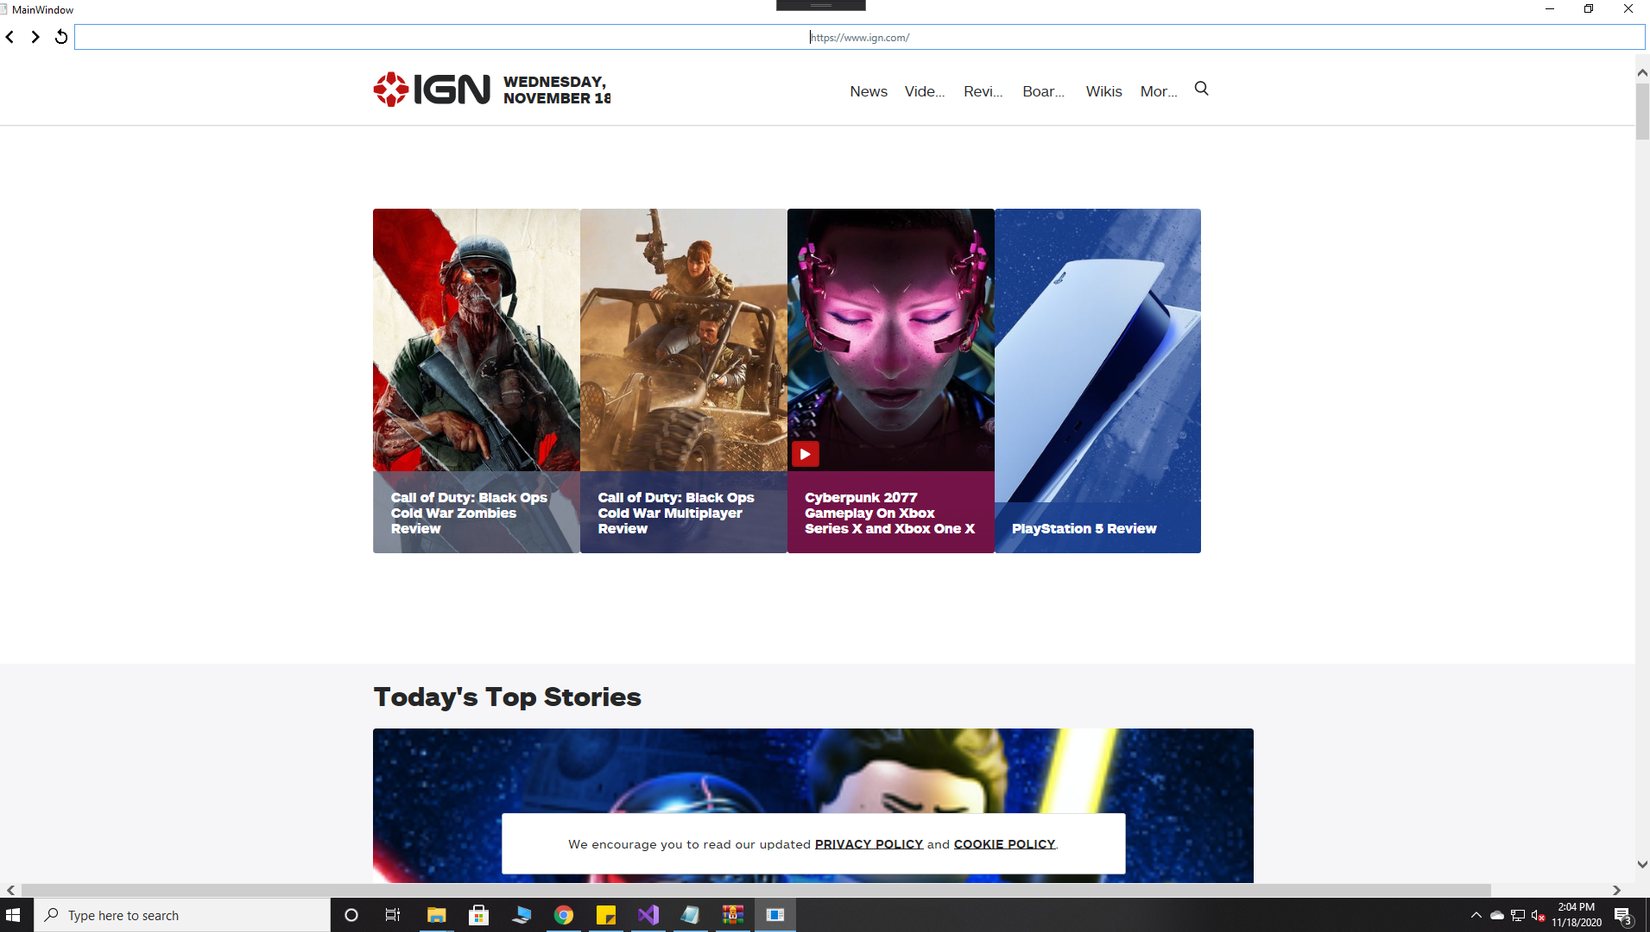Open network status tray icon

pyautogui.click(x=1518, y=915)
